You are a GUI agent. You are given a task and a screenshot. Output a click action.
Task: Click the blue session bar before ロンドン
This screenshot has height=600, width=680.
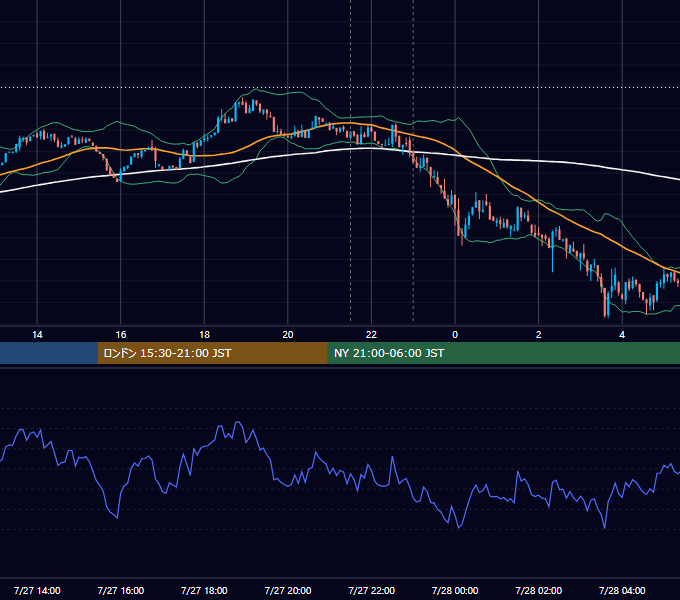pyautogui.click(x=49, y=353)
